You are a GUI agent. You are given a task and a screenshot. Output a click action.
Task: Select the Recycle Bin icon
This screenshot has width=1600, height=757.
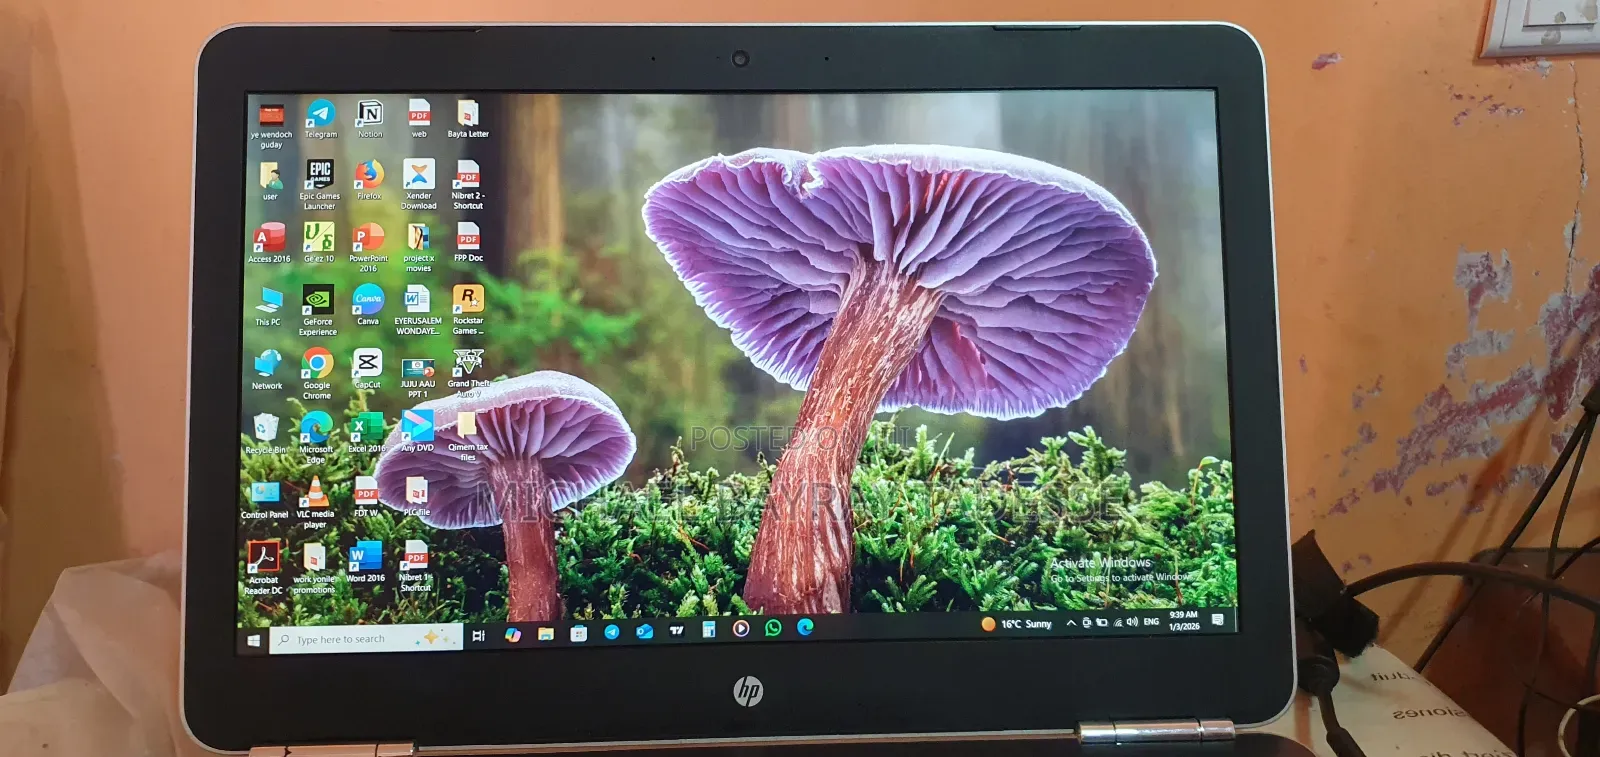coord(266,434)
